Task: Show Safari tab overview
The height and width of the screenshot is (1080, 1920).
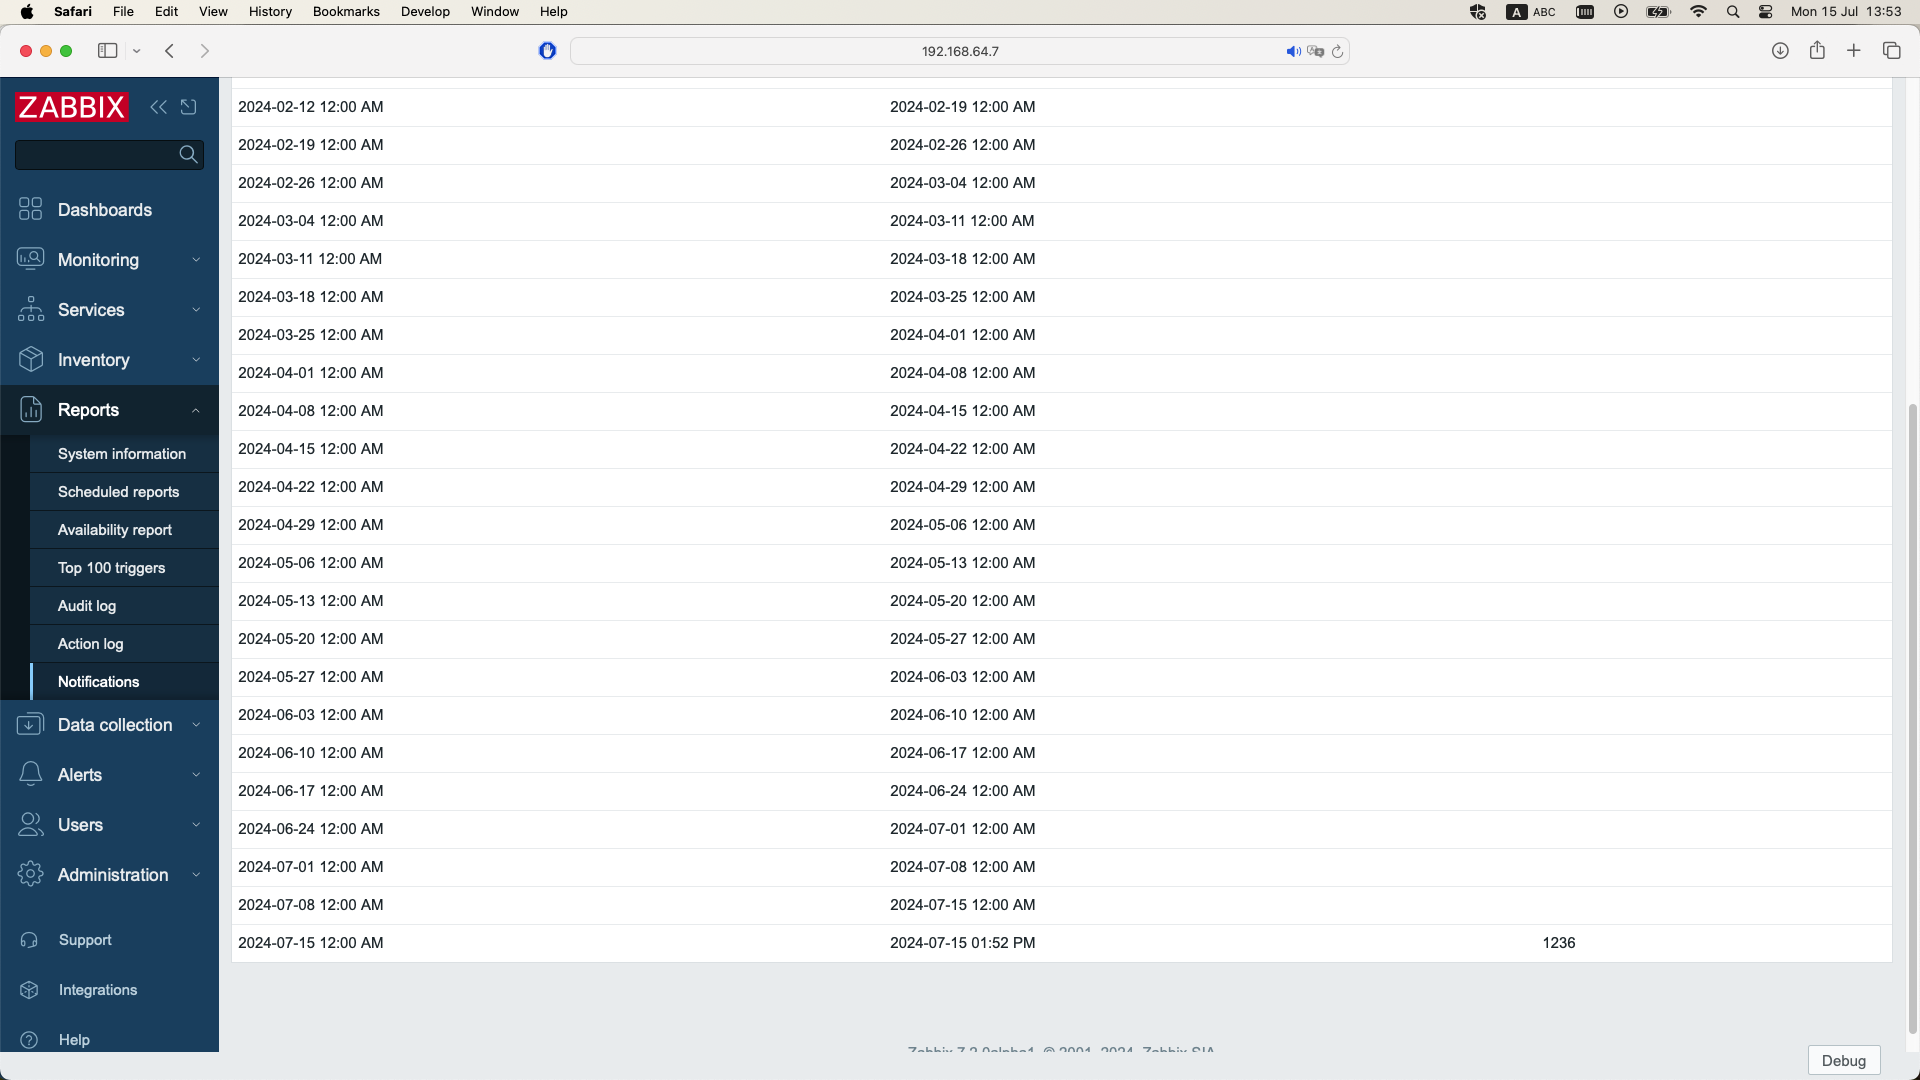Action: 1891,51
